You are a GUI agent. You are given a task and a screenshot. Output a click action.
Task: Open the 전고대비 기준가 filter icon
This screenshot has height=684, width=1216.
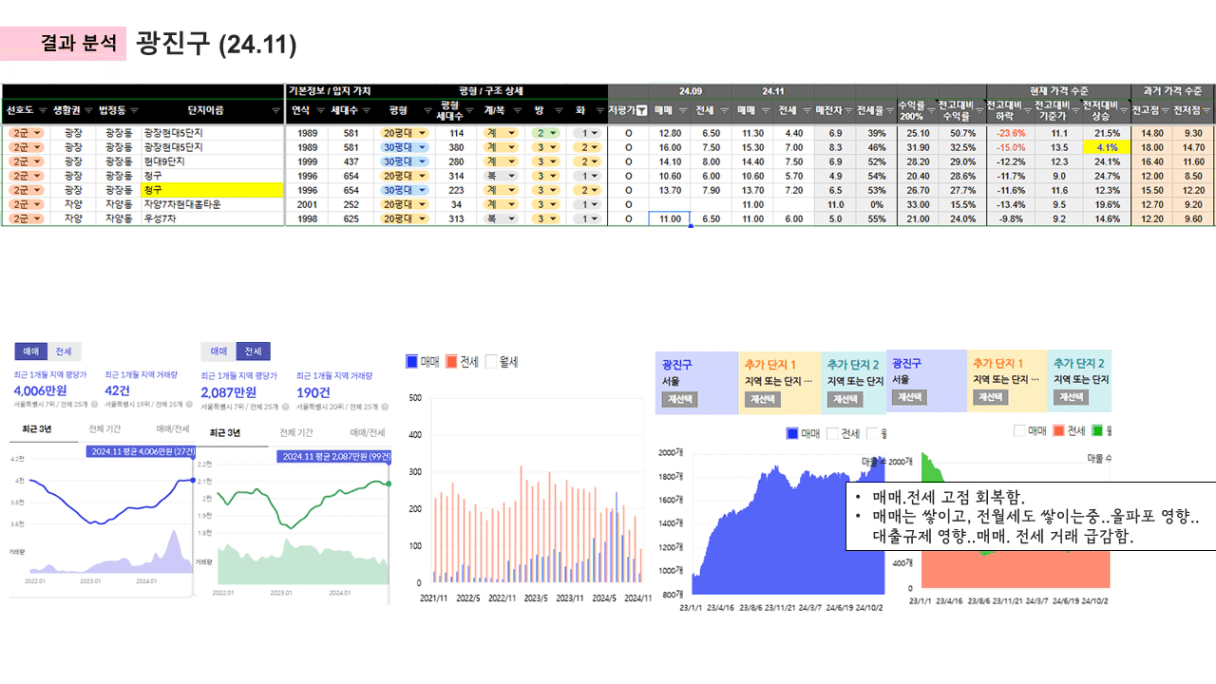[1076, 110]
